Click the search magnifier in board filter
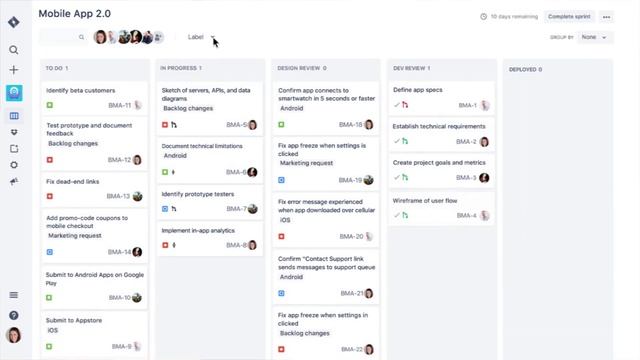640x360 pixels. click(81, 37)
